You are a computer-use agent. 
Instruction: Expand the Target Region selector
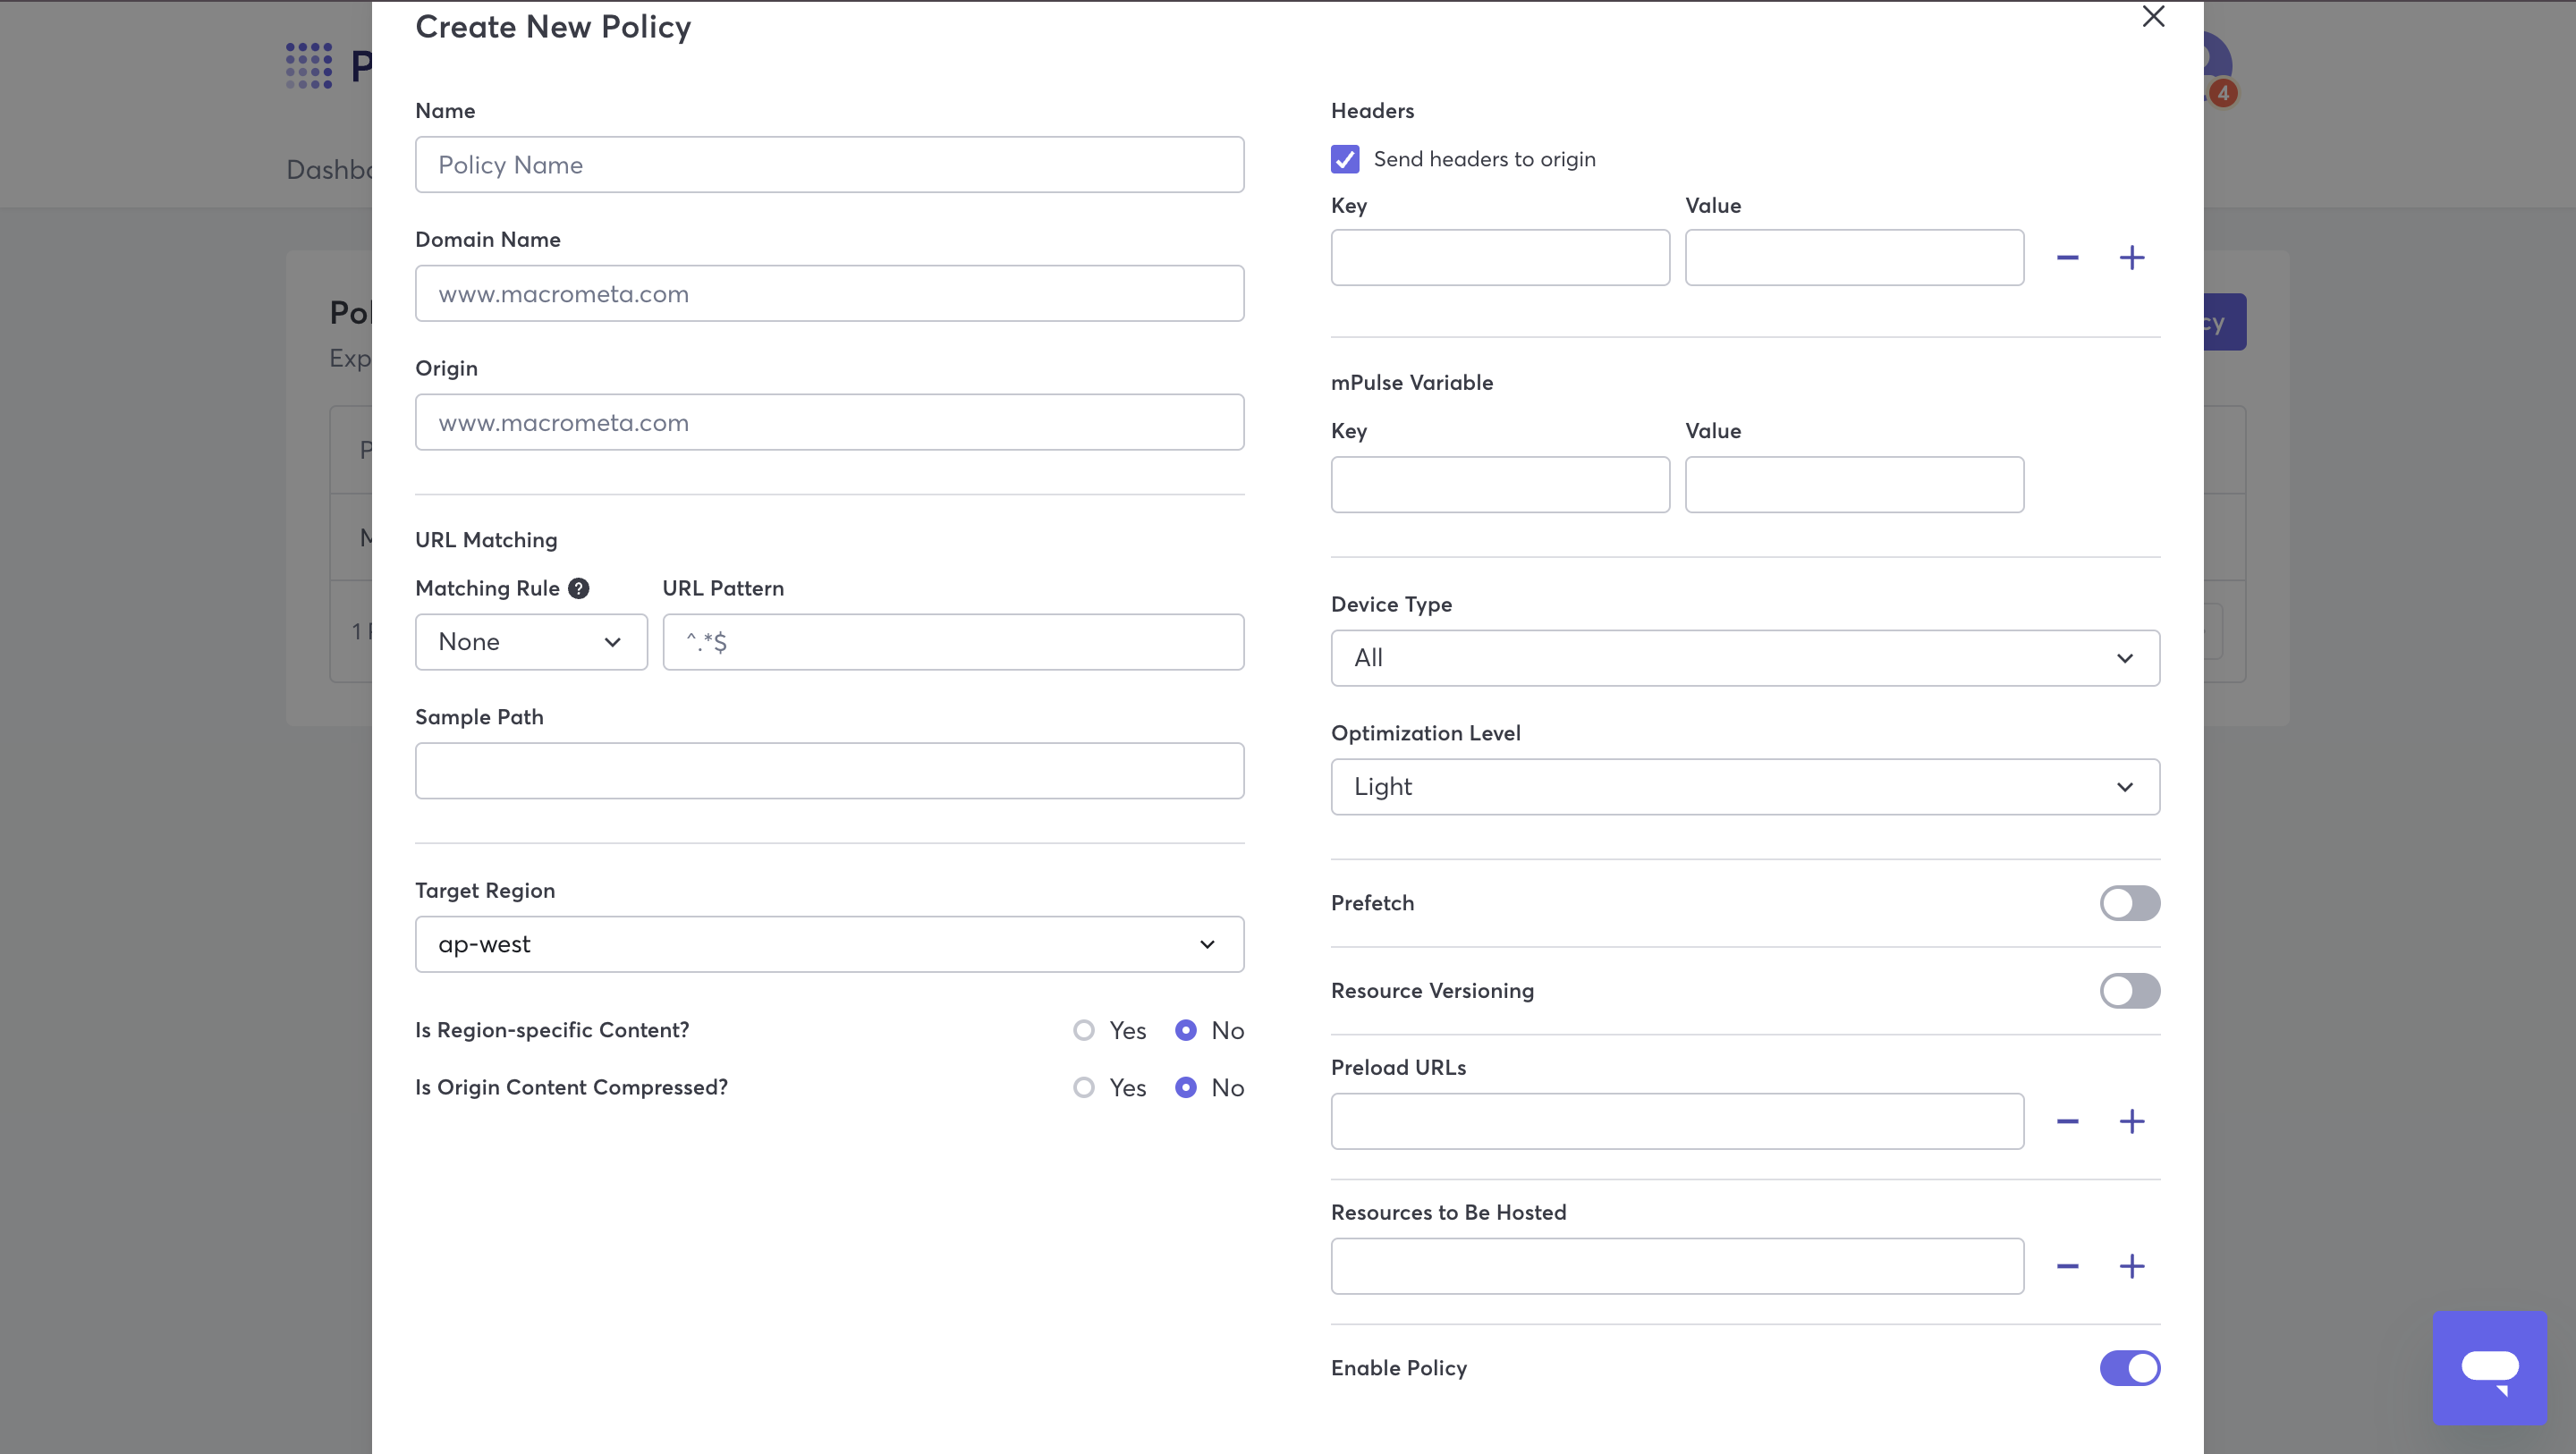828,943
